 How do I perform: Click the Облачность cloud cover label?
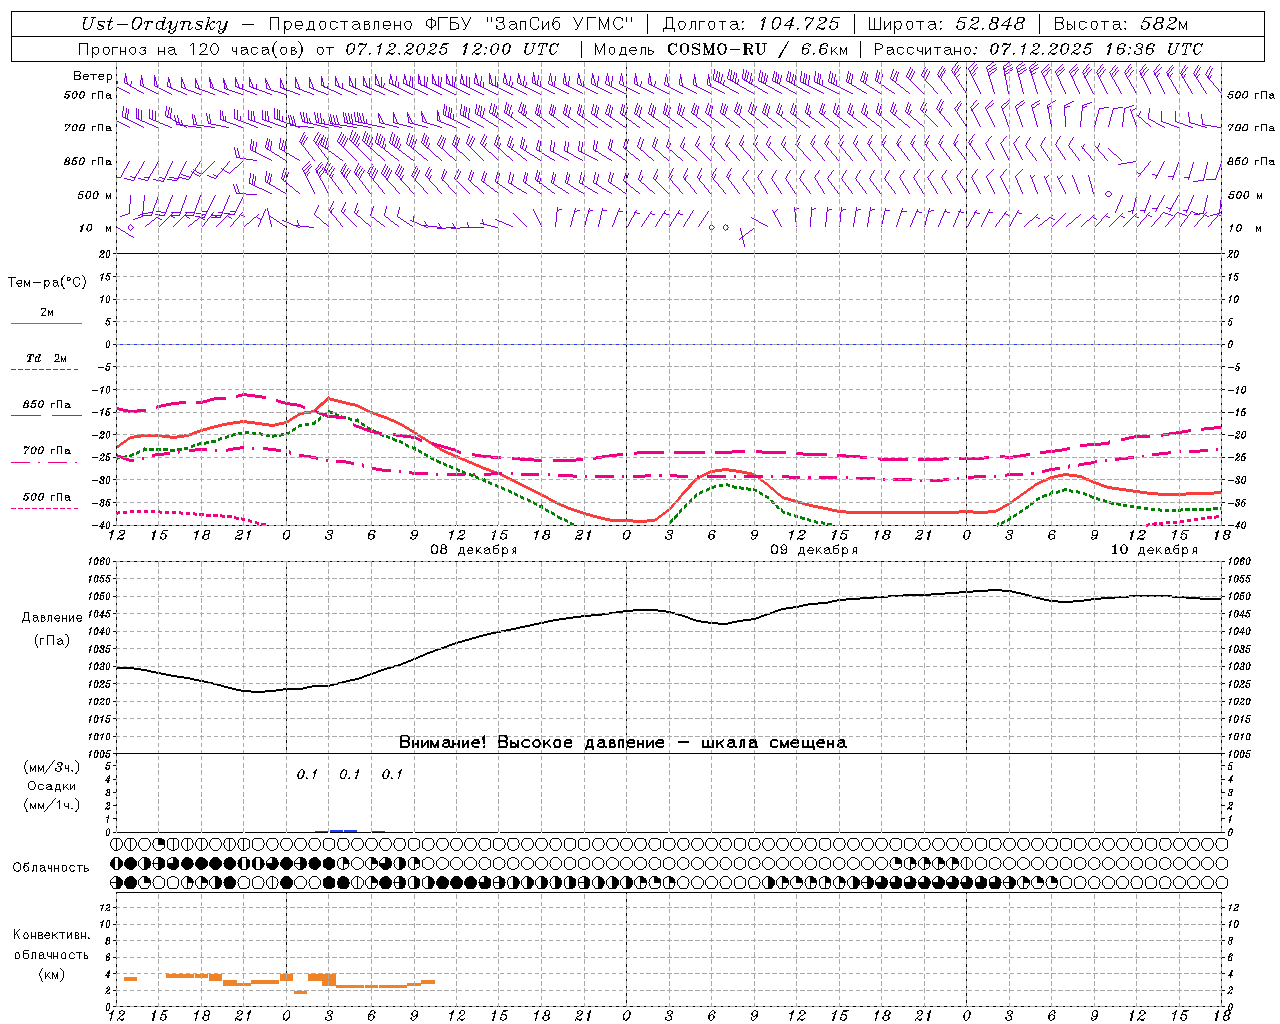[51, 867]
